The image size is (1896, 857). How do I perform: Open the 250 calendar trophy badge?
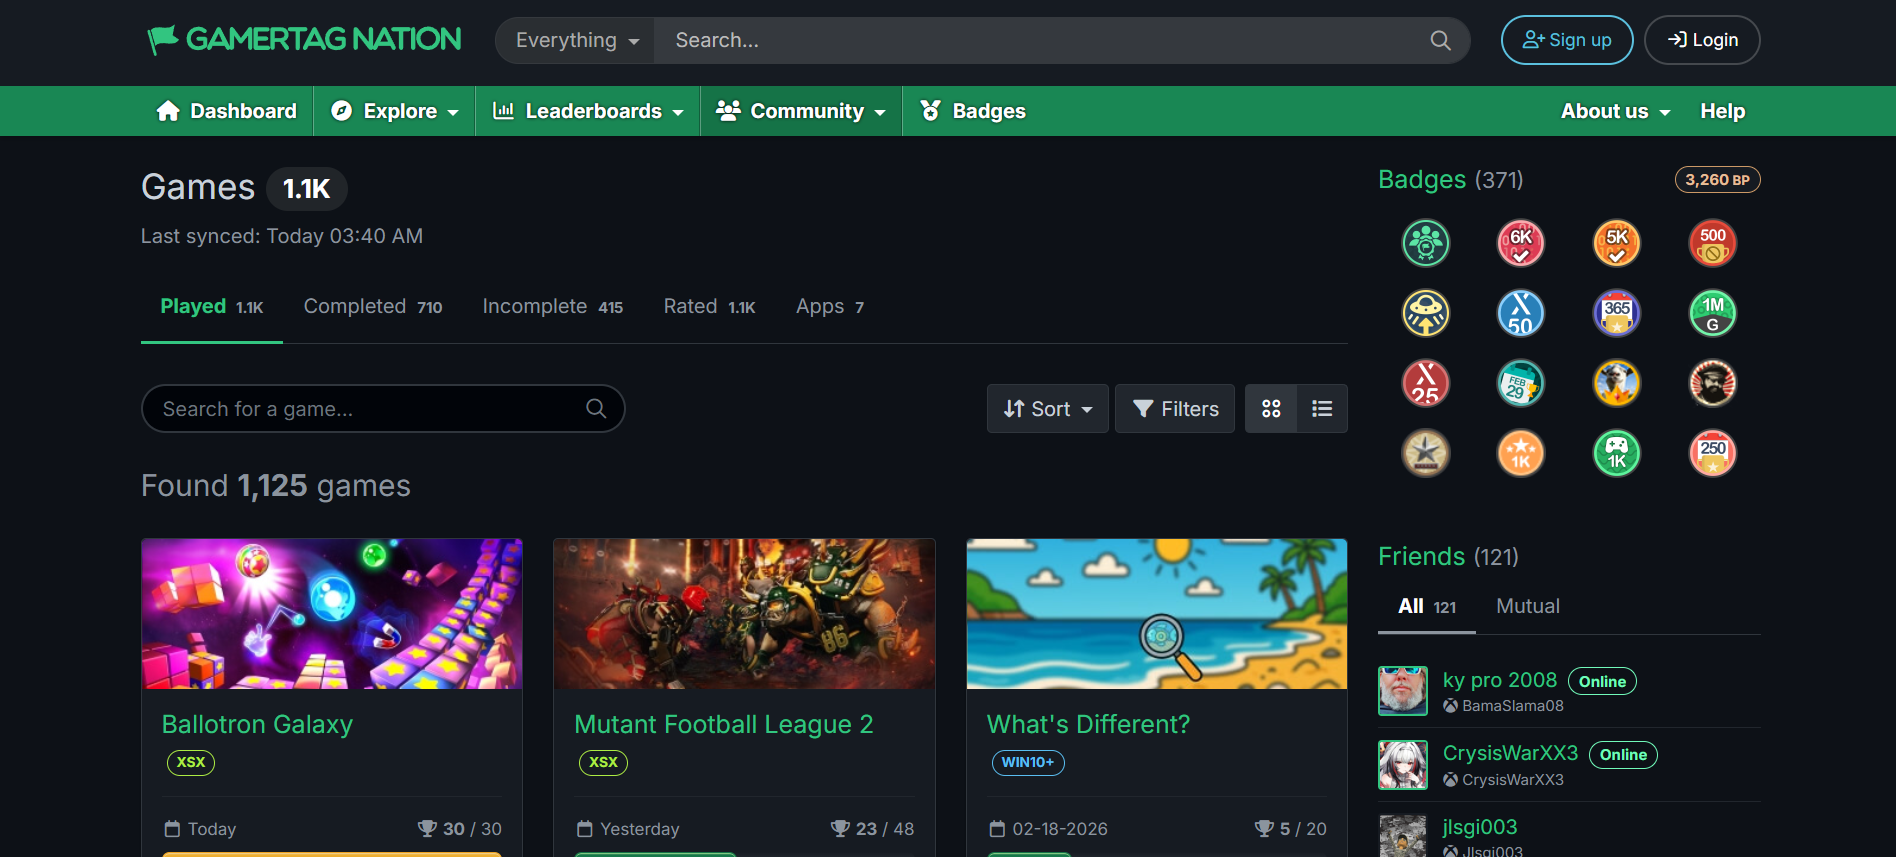(1712, 453)
